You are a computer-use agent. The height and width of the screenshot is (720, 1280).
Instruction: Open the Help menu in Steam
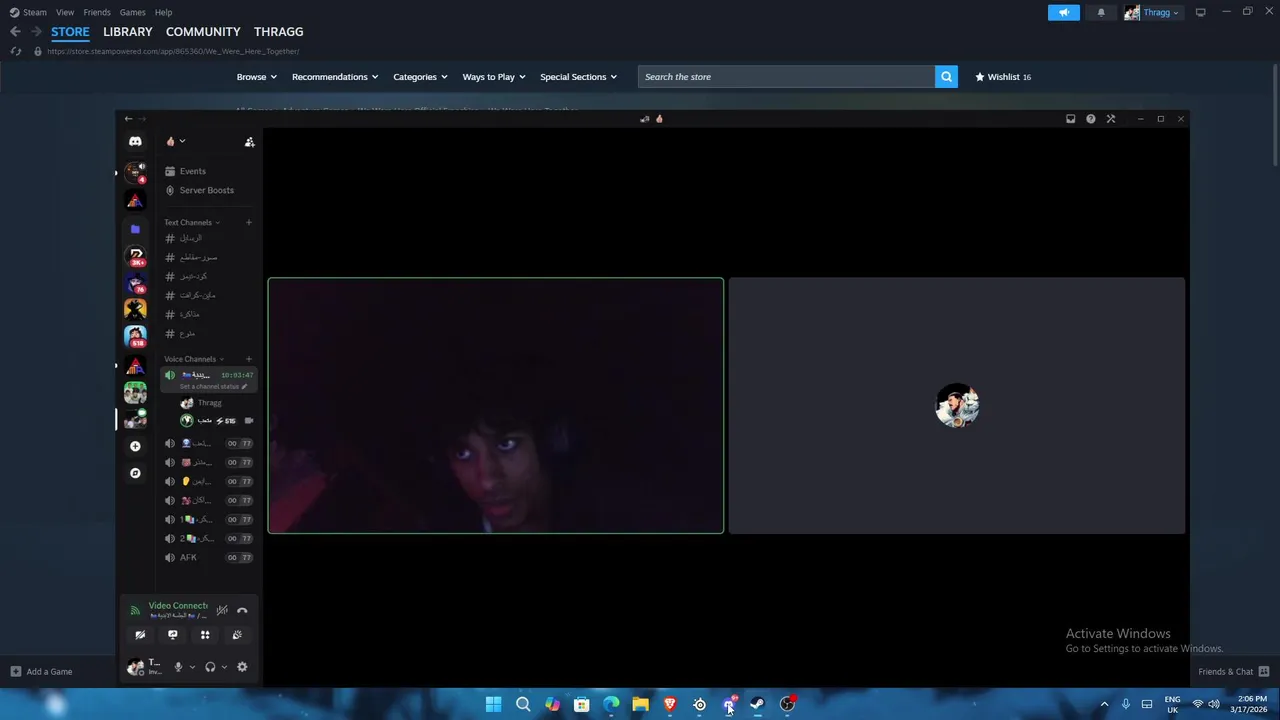coord(163,12)
